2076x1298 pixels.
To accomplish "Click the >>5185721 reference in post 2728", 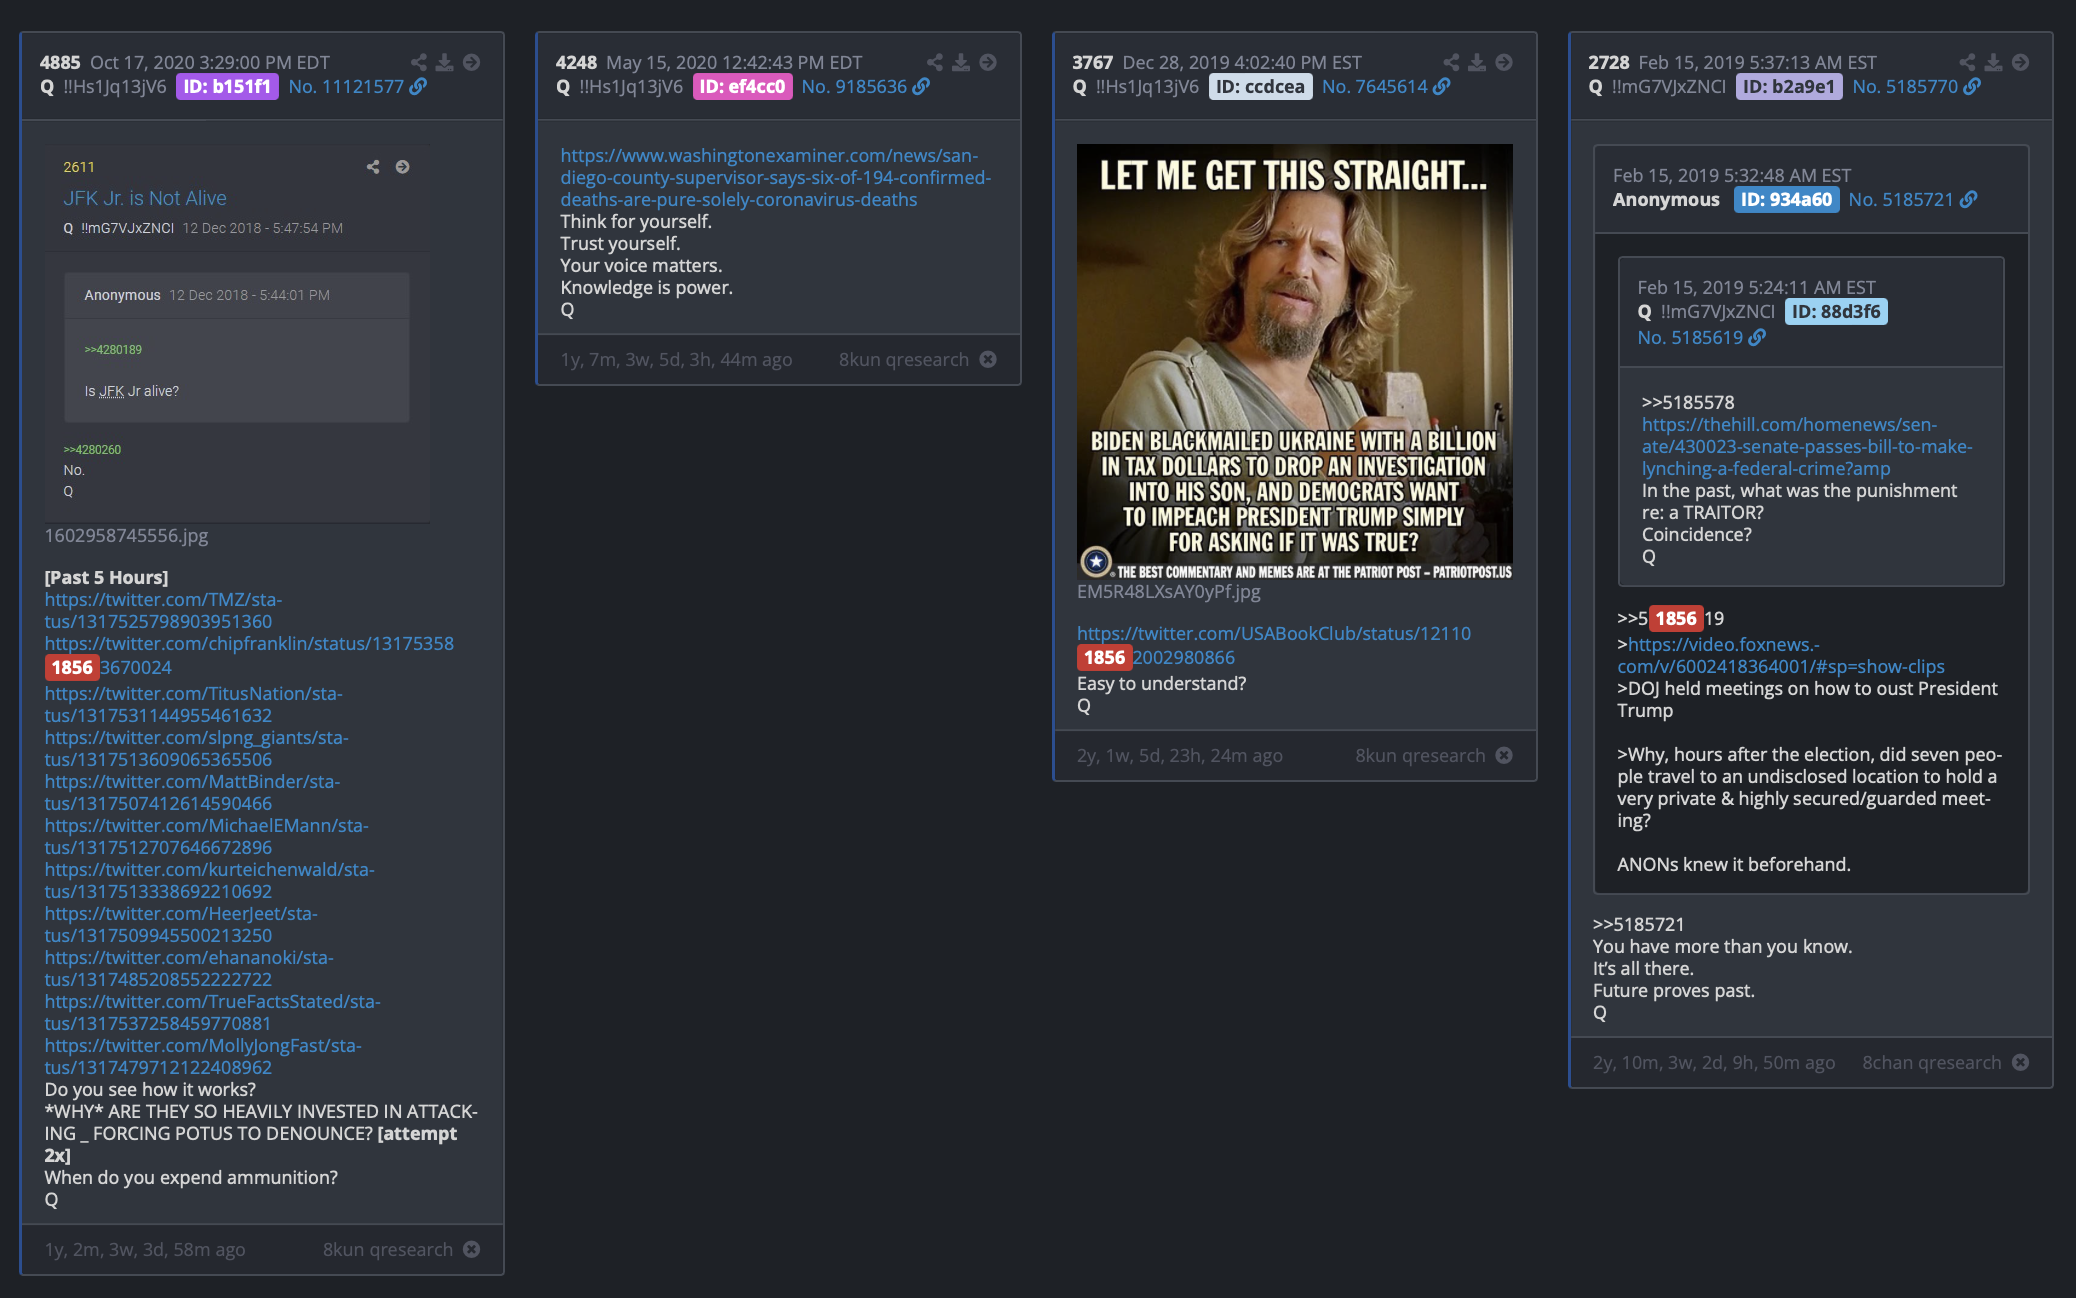I will (1638, 925).
